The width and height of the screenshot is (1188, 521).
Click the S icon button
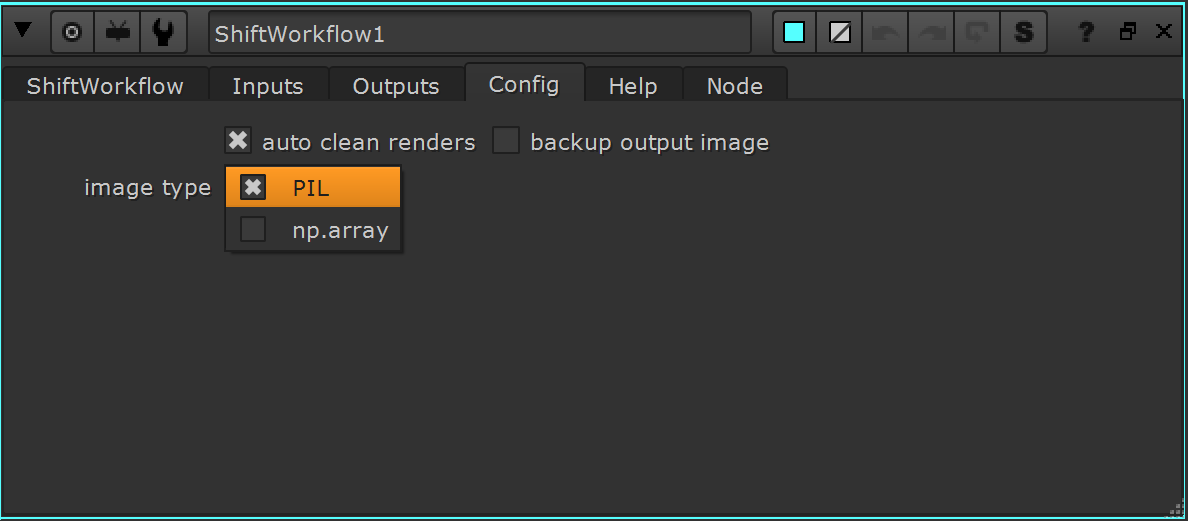(1023, 32)
